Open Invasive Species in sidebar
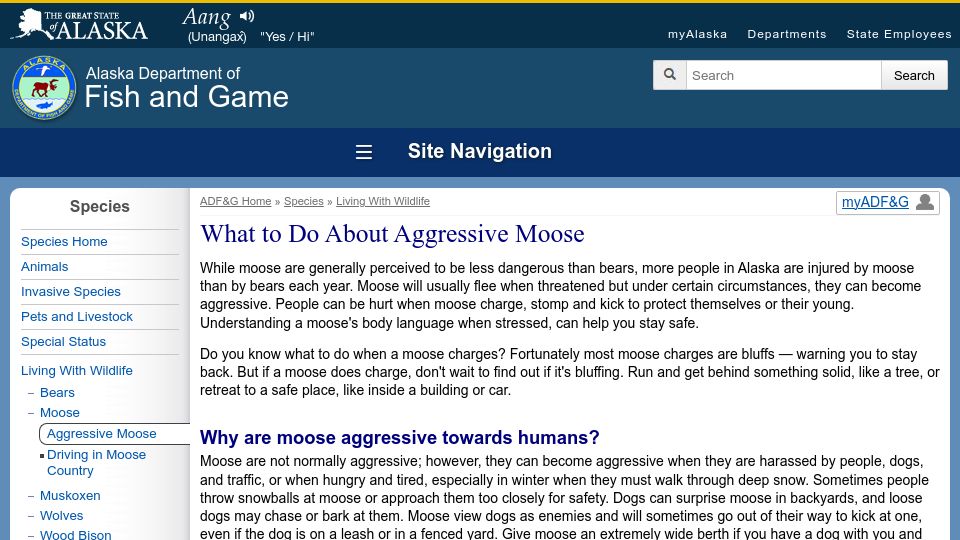 71,292
